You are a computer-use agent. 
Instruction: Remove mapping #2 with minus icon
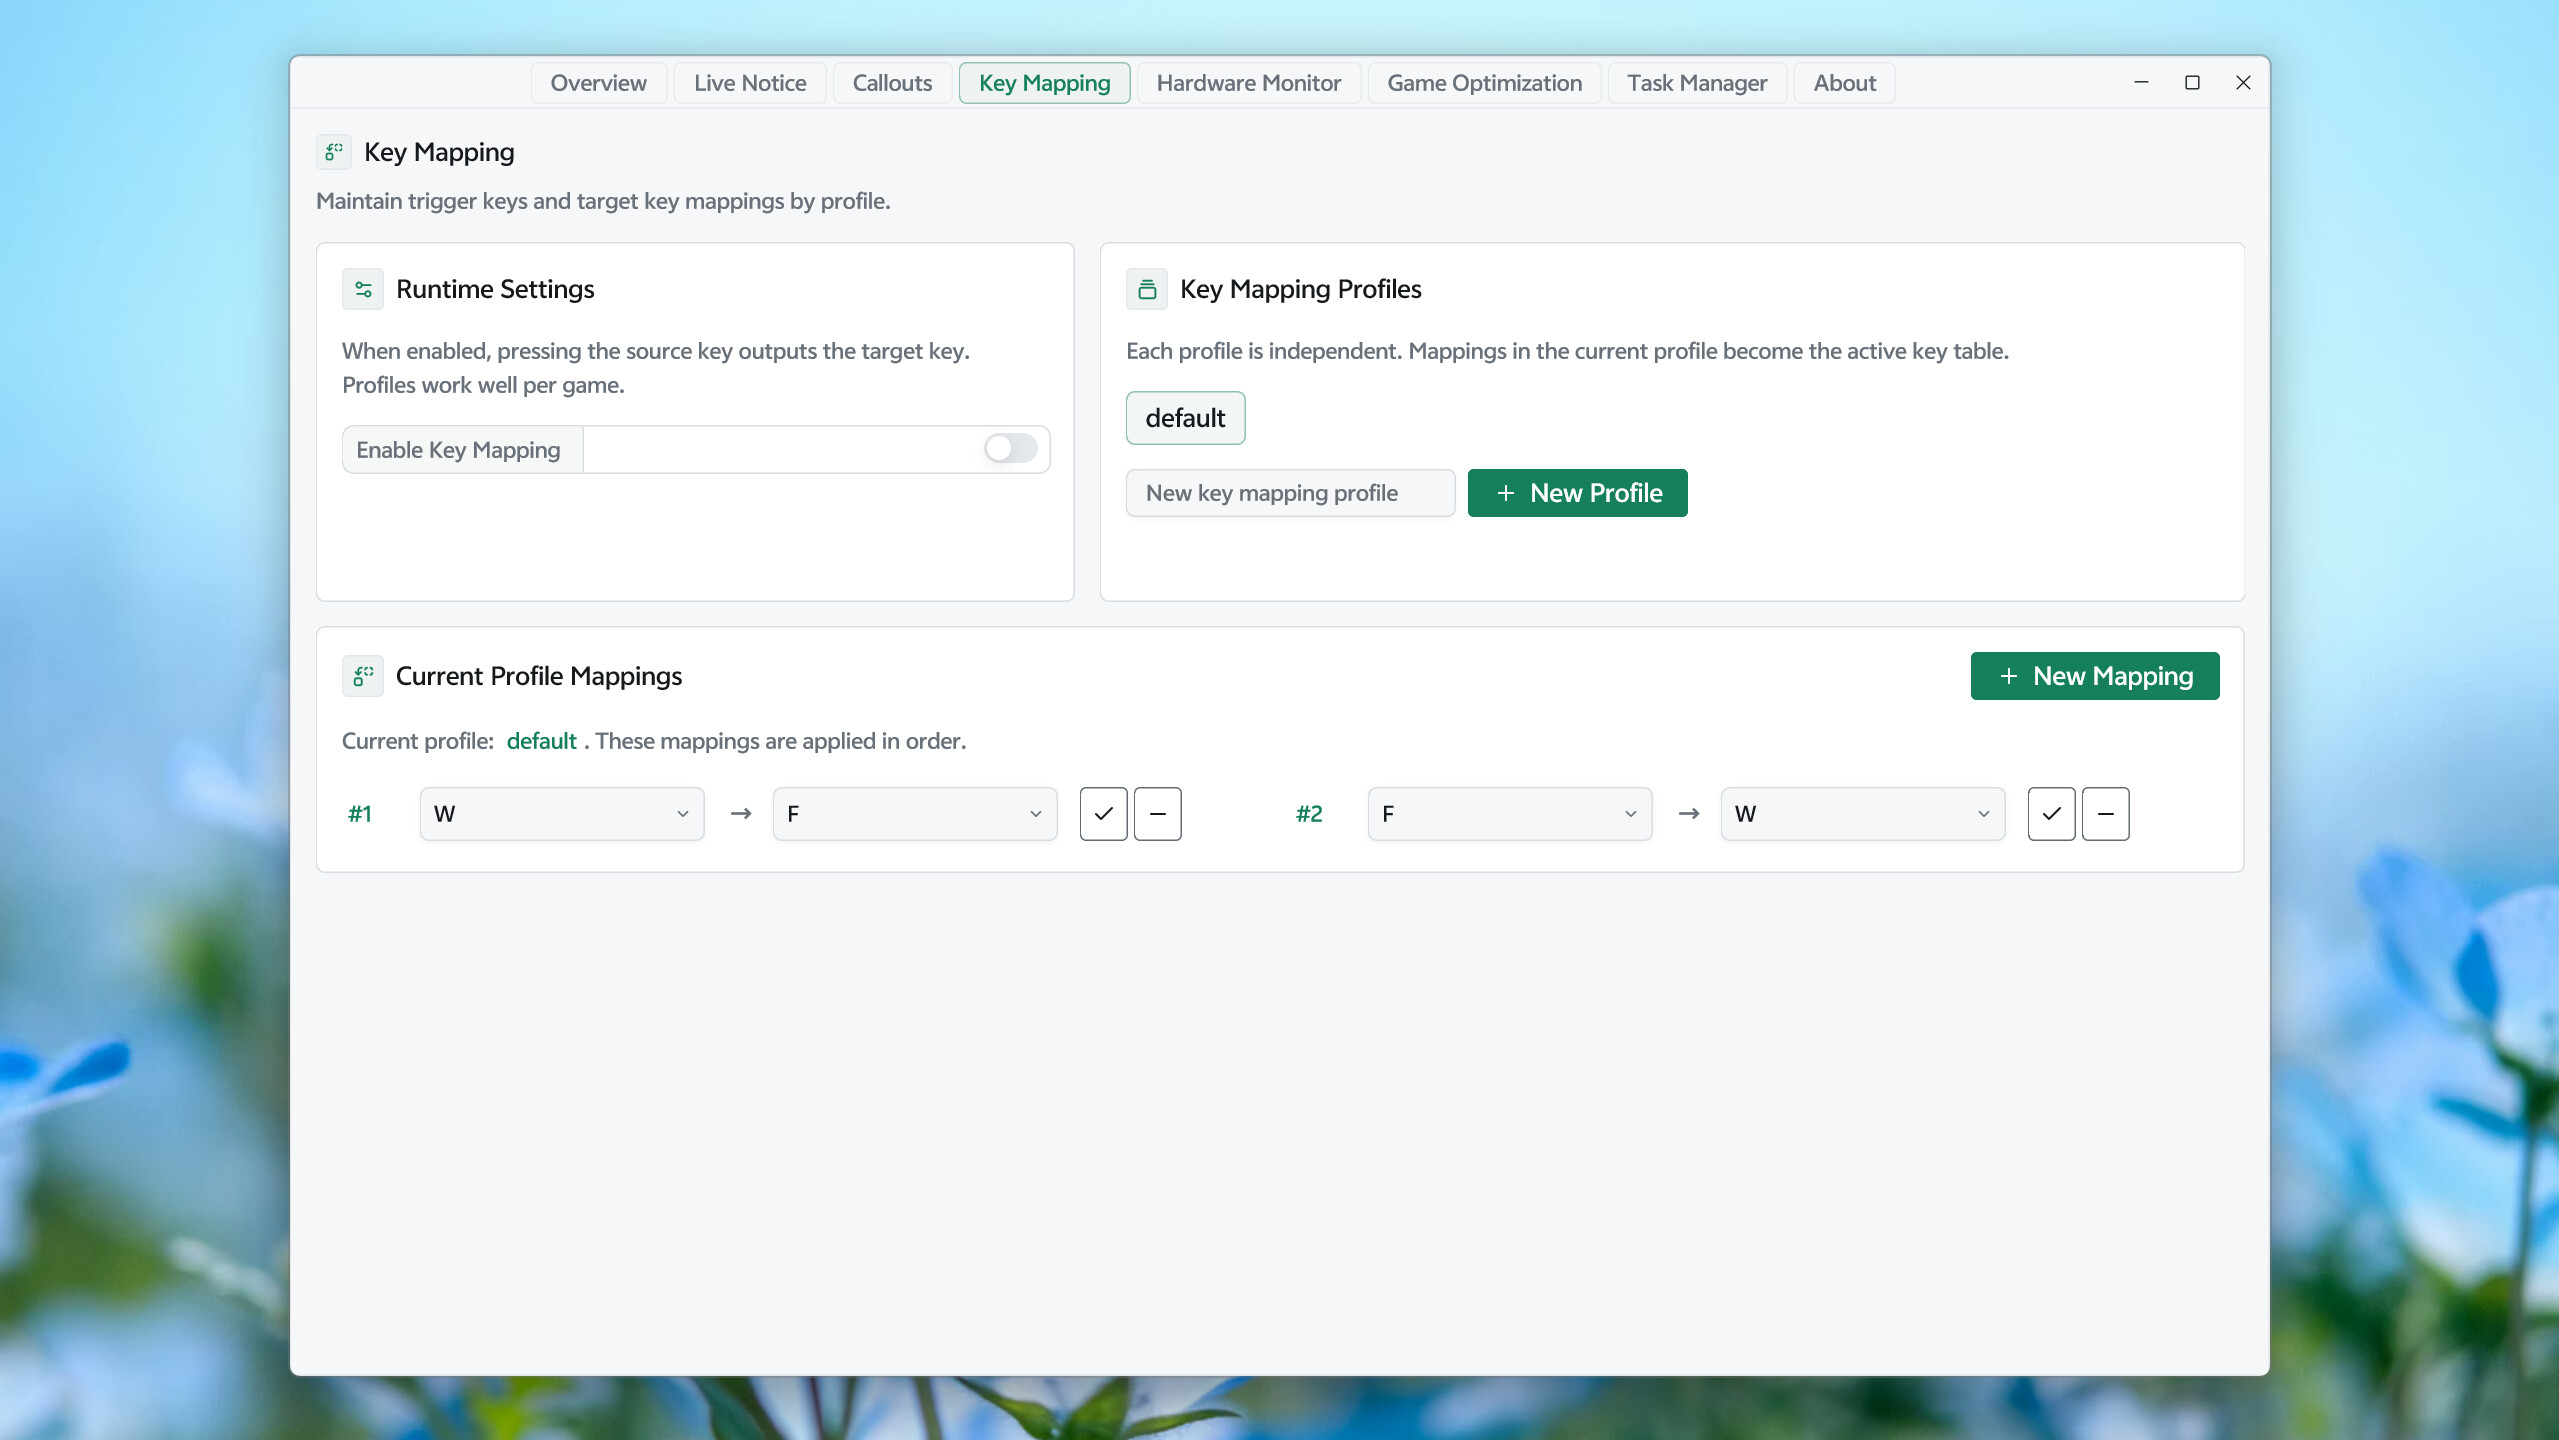point(2106,814)
